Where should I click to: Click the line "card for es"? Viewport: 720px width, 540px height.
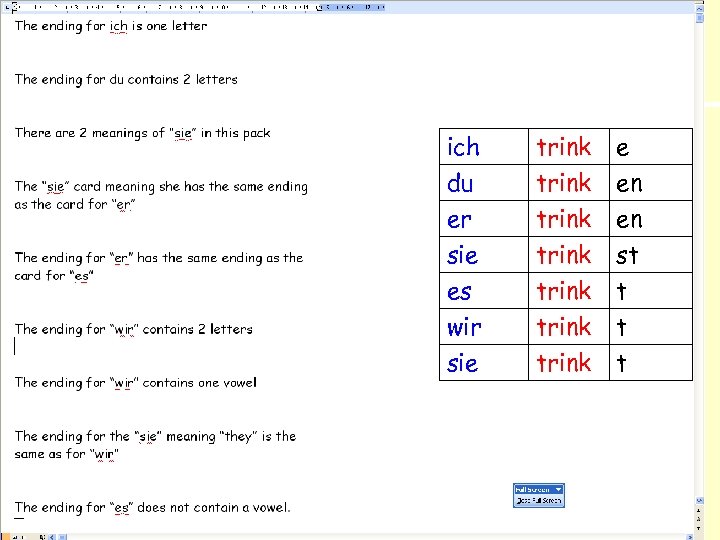pos(54,276)
